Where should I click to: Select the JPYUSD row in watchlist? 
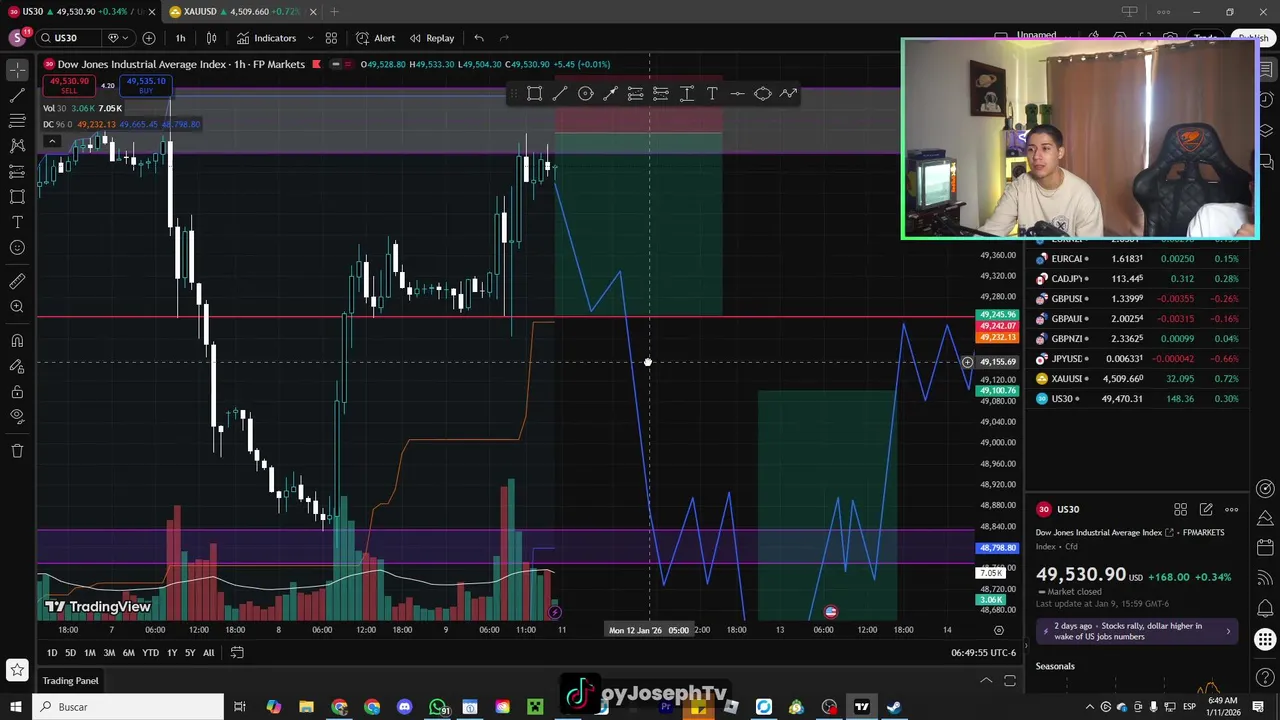[x=1138, y=359]
